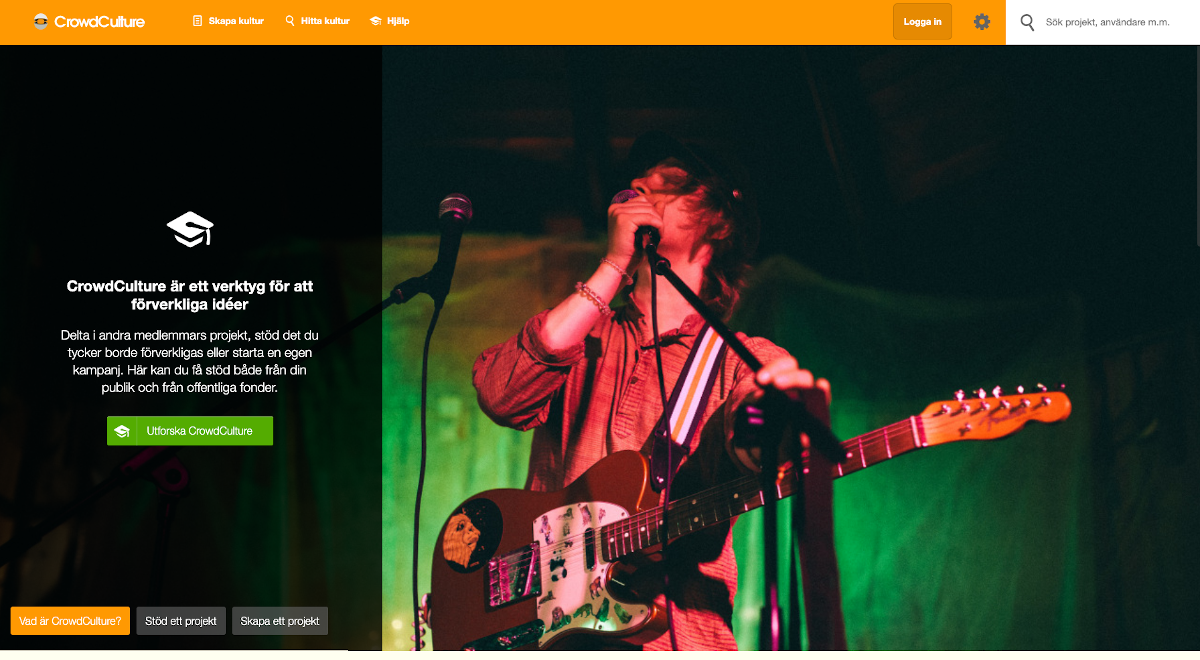Click the graduation cap icon beside Hjälp
Image resolution: width=1200 pixels, height=660 pixels.
pos(376,21)
